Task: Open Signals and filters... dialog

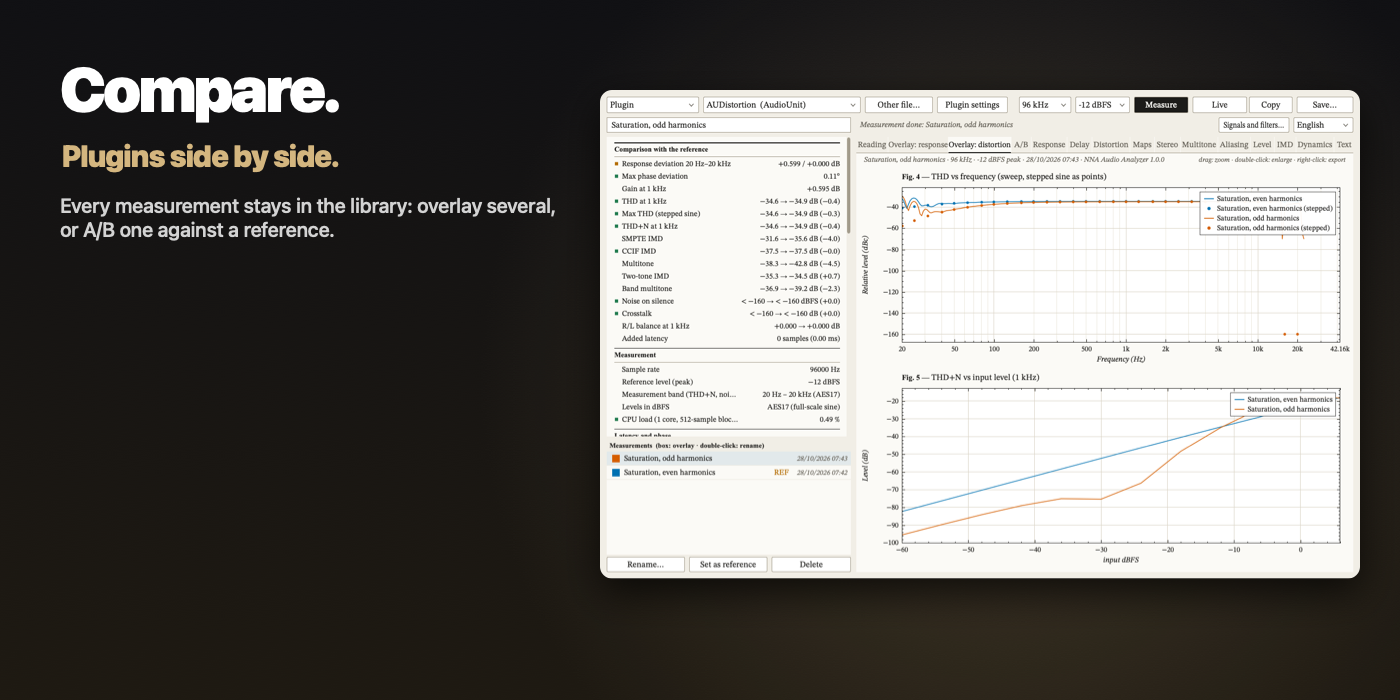Action: point(1254,125)
